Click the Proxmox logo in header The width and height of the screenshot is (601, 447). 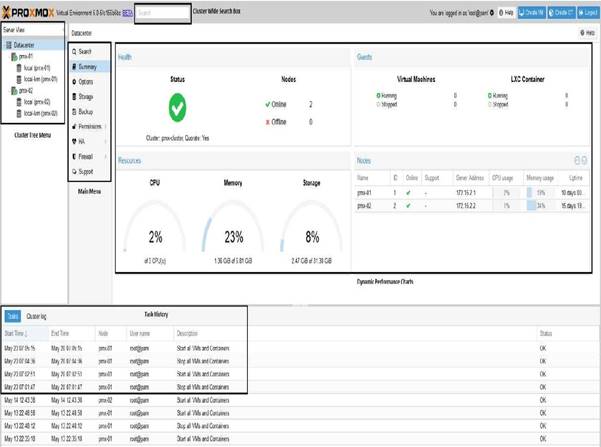pyautogui.click(x=28, y=13)
